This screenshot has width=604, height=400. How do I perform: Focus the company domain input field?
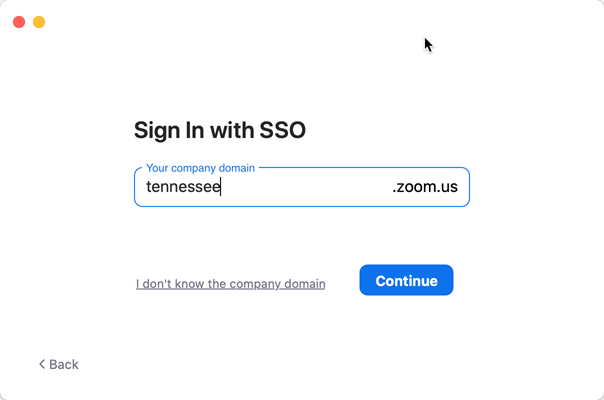point(302,187)
